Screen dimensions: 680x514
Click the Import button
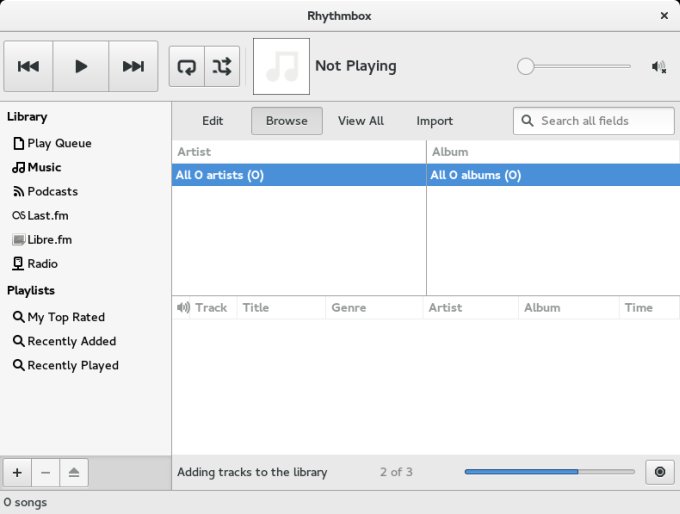pos(434,121)
